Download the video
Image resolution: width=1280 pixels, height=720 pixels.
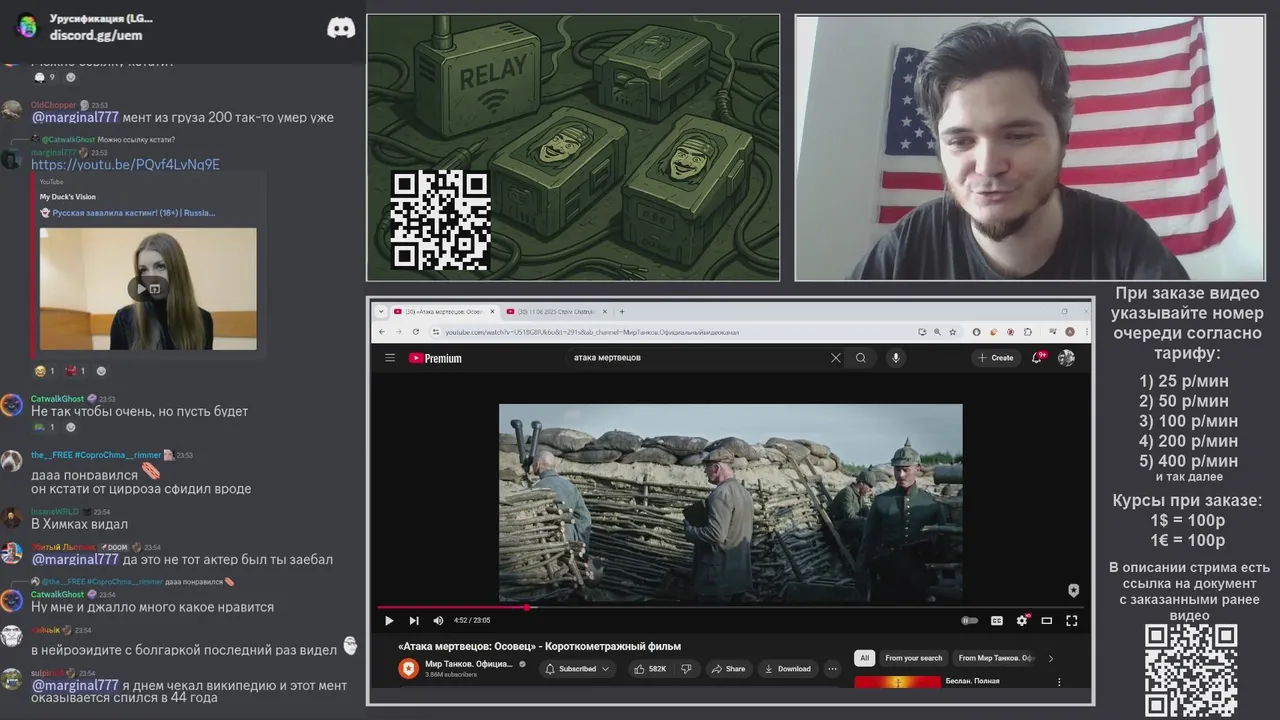787,669
